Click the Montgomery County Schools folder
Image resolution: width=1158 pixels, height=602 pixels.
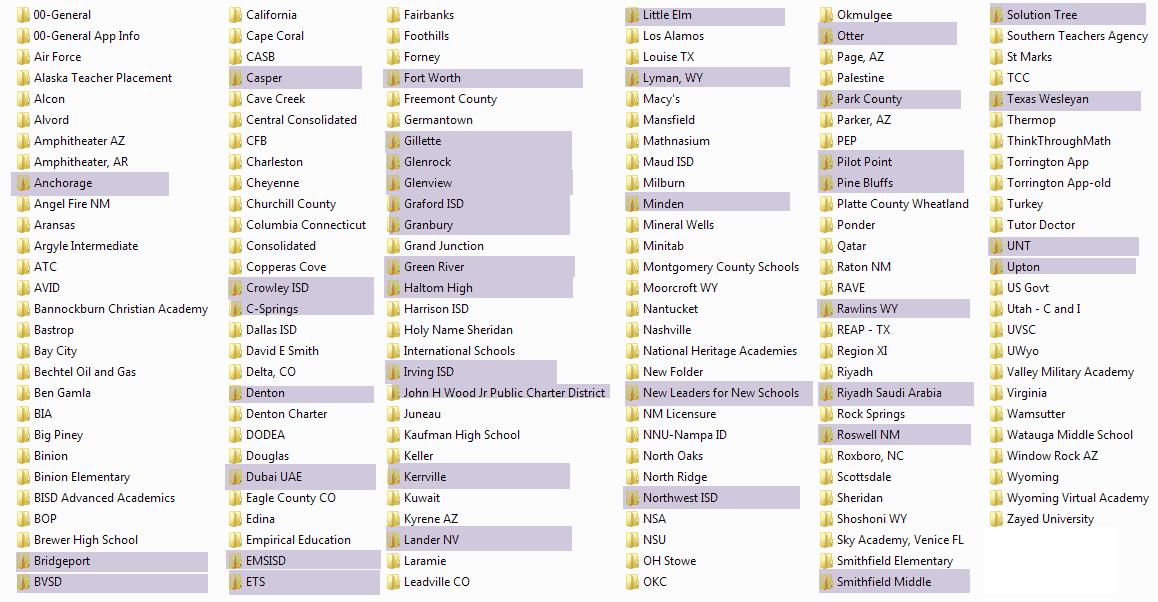click(x=720, y=267)
